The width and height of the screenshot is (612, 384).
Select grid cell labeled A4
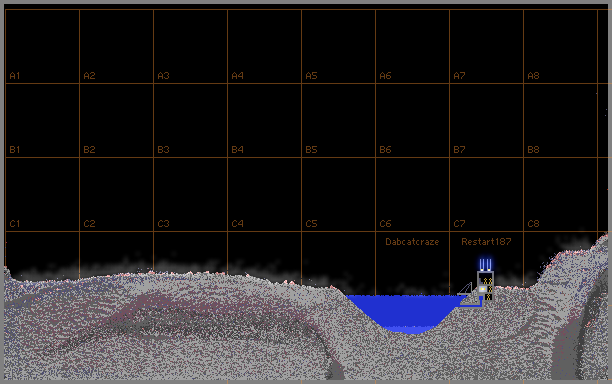point(264,46)
